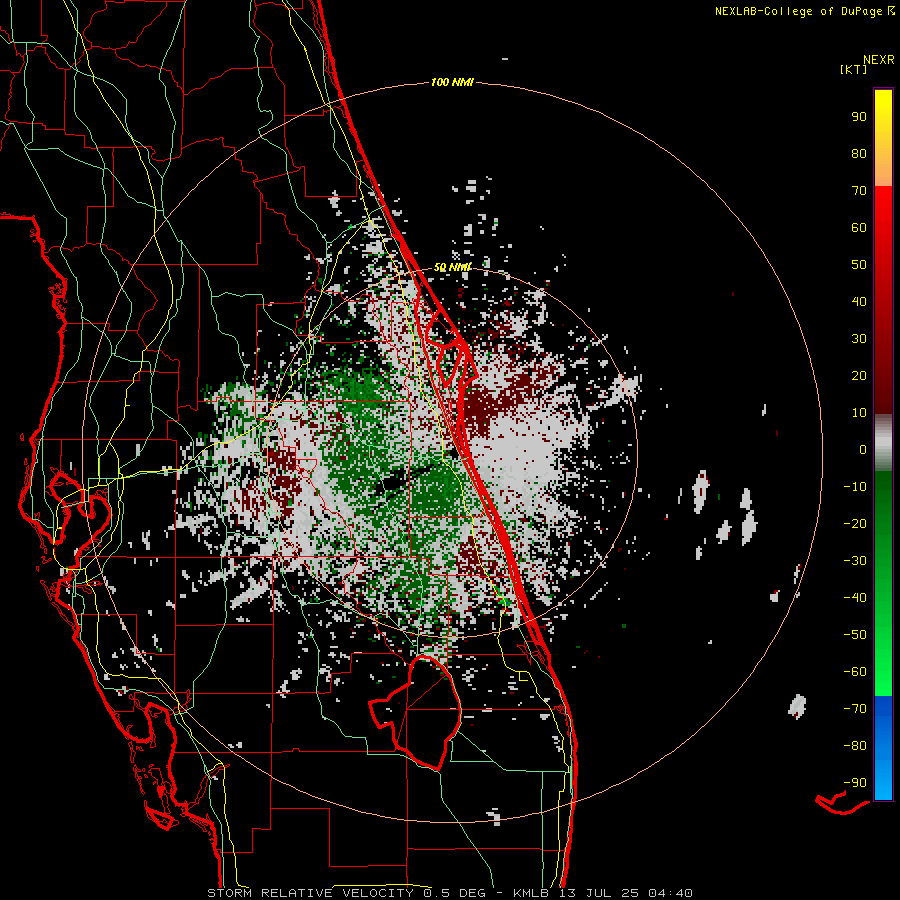This screenshot has height=900, width=900.
Task: Click the -20 value on velocity scale
Action: coord(855,523)
